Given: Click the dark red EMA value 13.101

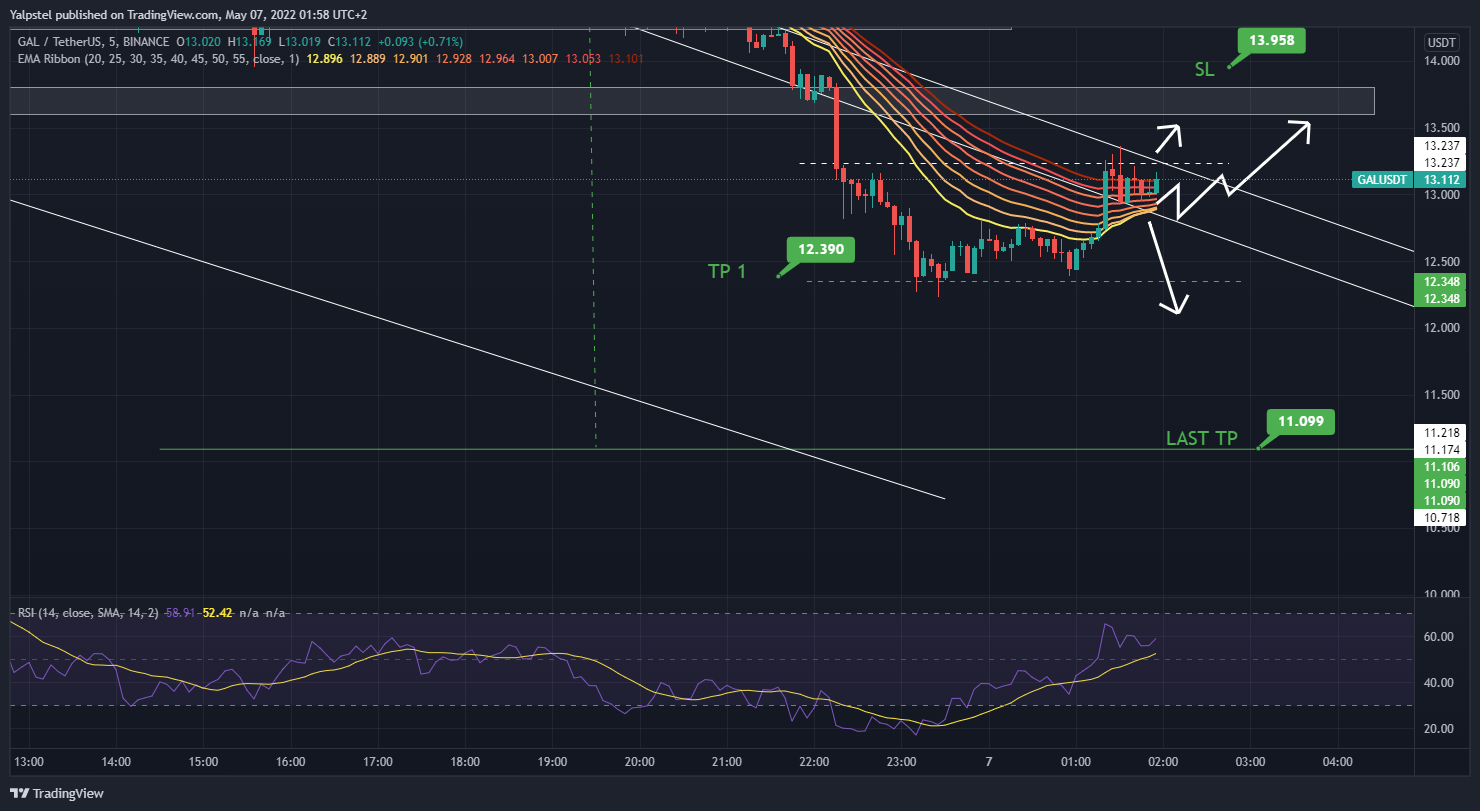Looking at the screenshot, I should point(626,59).
